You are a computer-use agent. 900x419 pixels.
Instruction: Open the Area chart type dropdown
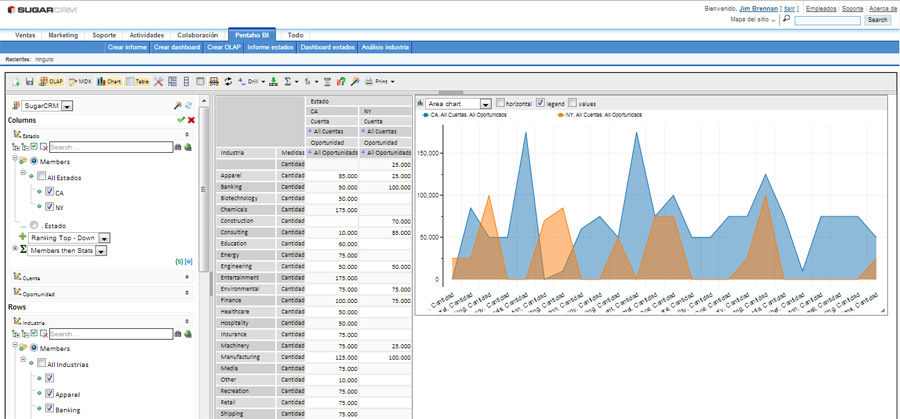click(485, 104)
